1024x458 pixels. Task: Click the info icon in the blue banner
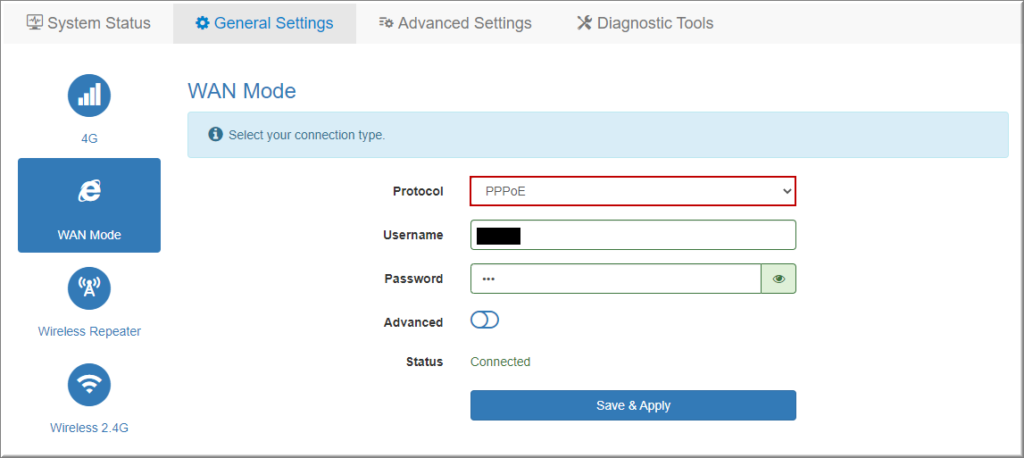point(214,135)
